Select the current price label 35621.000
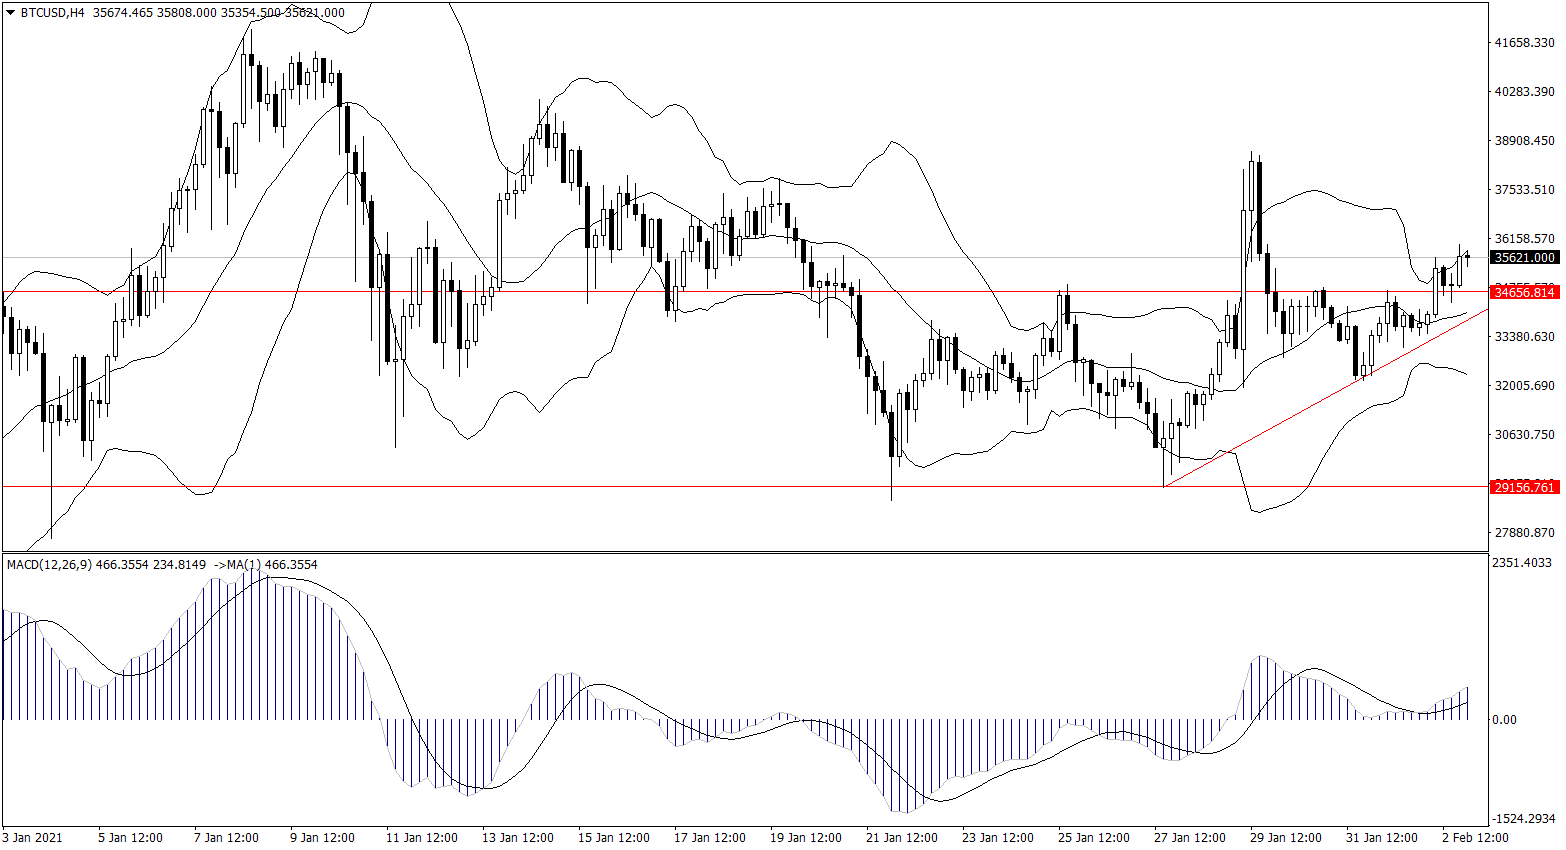Image resolution: width=1566 pixels, height=850 pixels. click(x=1524, y=258)
